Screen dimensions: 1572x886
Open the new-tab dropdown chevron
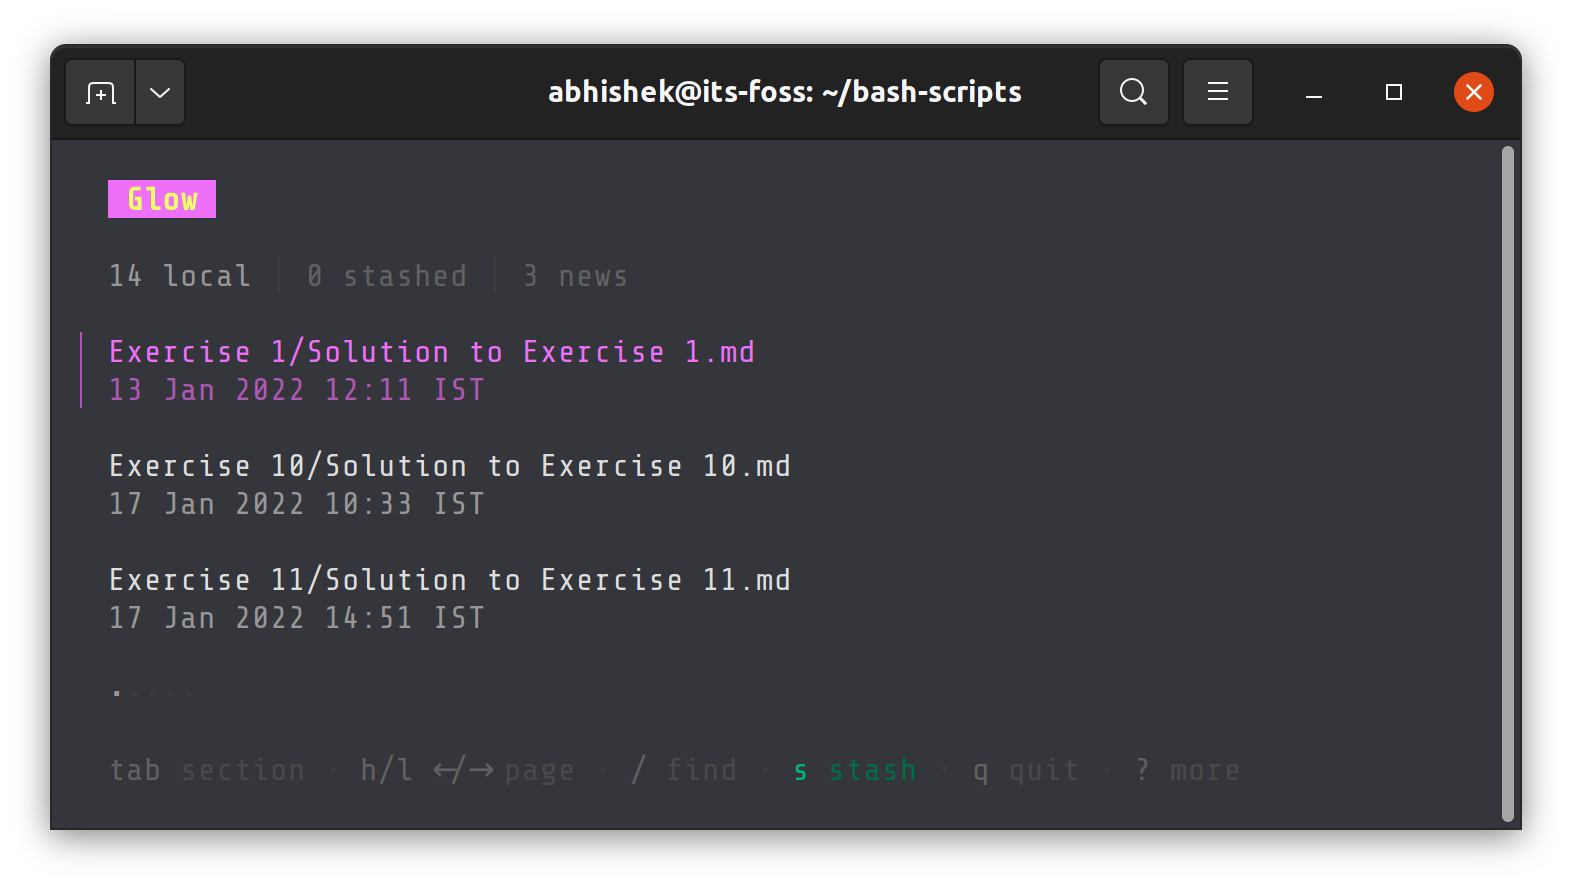pos(159,92)
